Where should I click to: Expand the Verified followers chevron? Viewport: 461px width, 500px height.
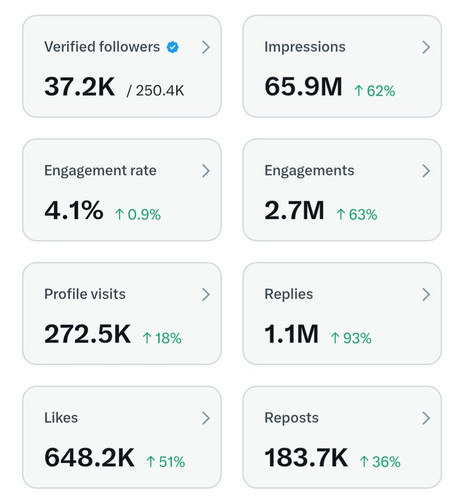[206, 47]
